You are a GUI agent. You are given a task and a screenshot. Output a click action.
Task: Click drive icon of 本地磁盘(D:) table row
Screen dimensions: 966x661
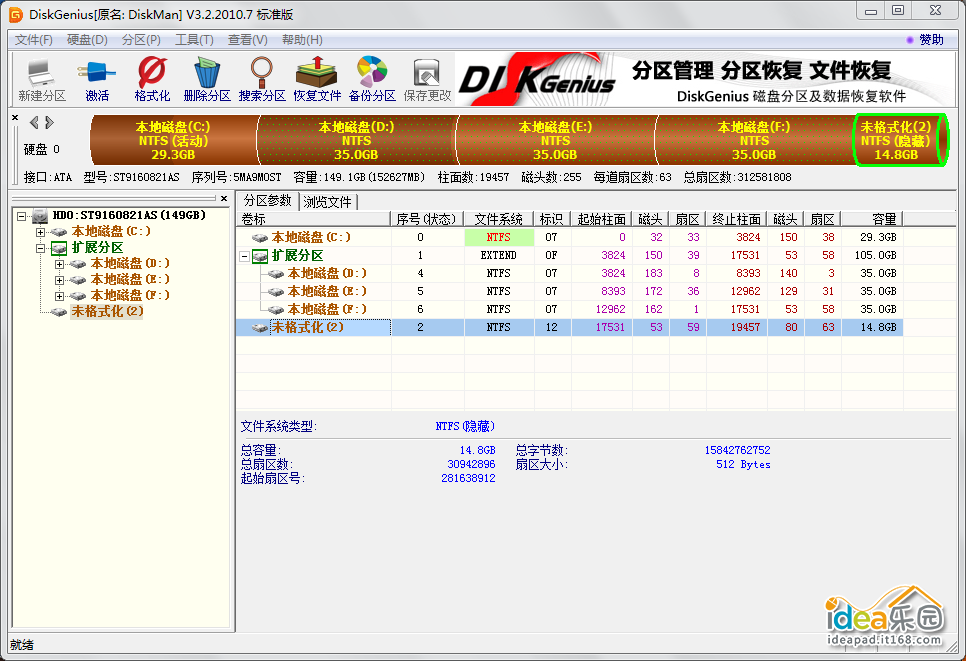pyautogui.click(x=275, y=274)
